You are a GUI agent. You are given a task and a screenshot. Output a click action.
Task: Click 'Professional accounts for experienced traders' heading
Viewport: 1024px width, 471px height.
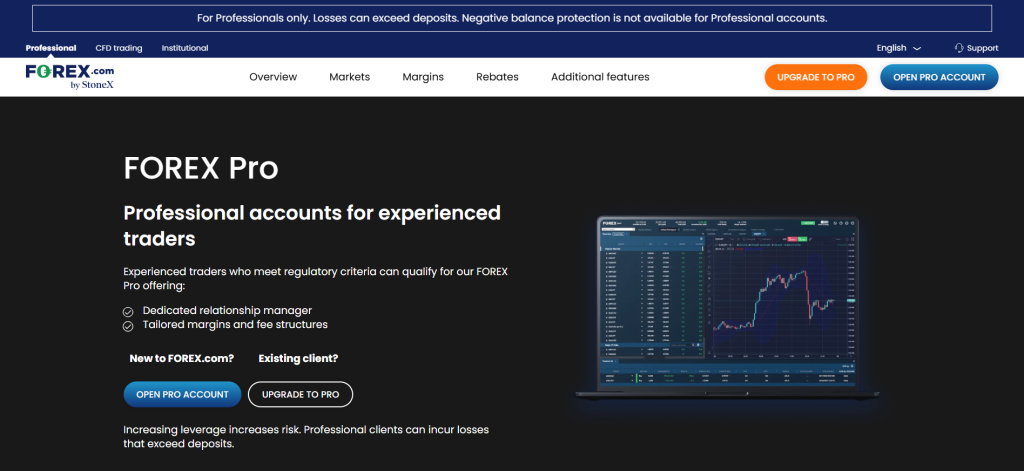[x=312, y=225]
